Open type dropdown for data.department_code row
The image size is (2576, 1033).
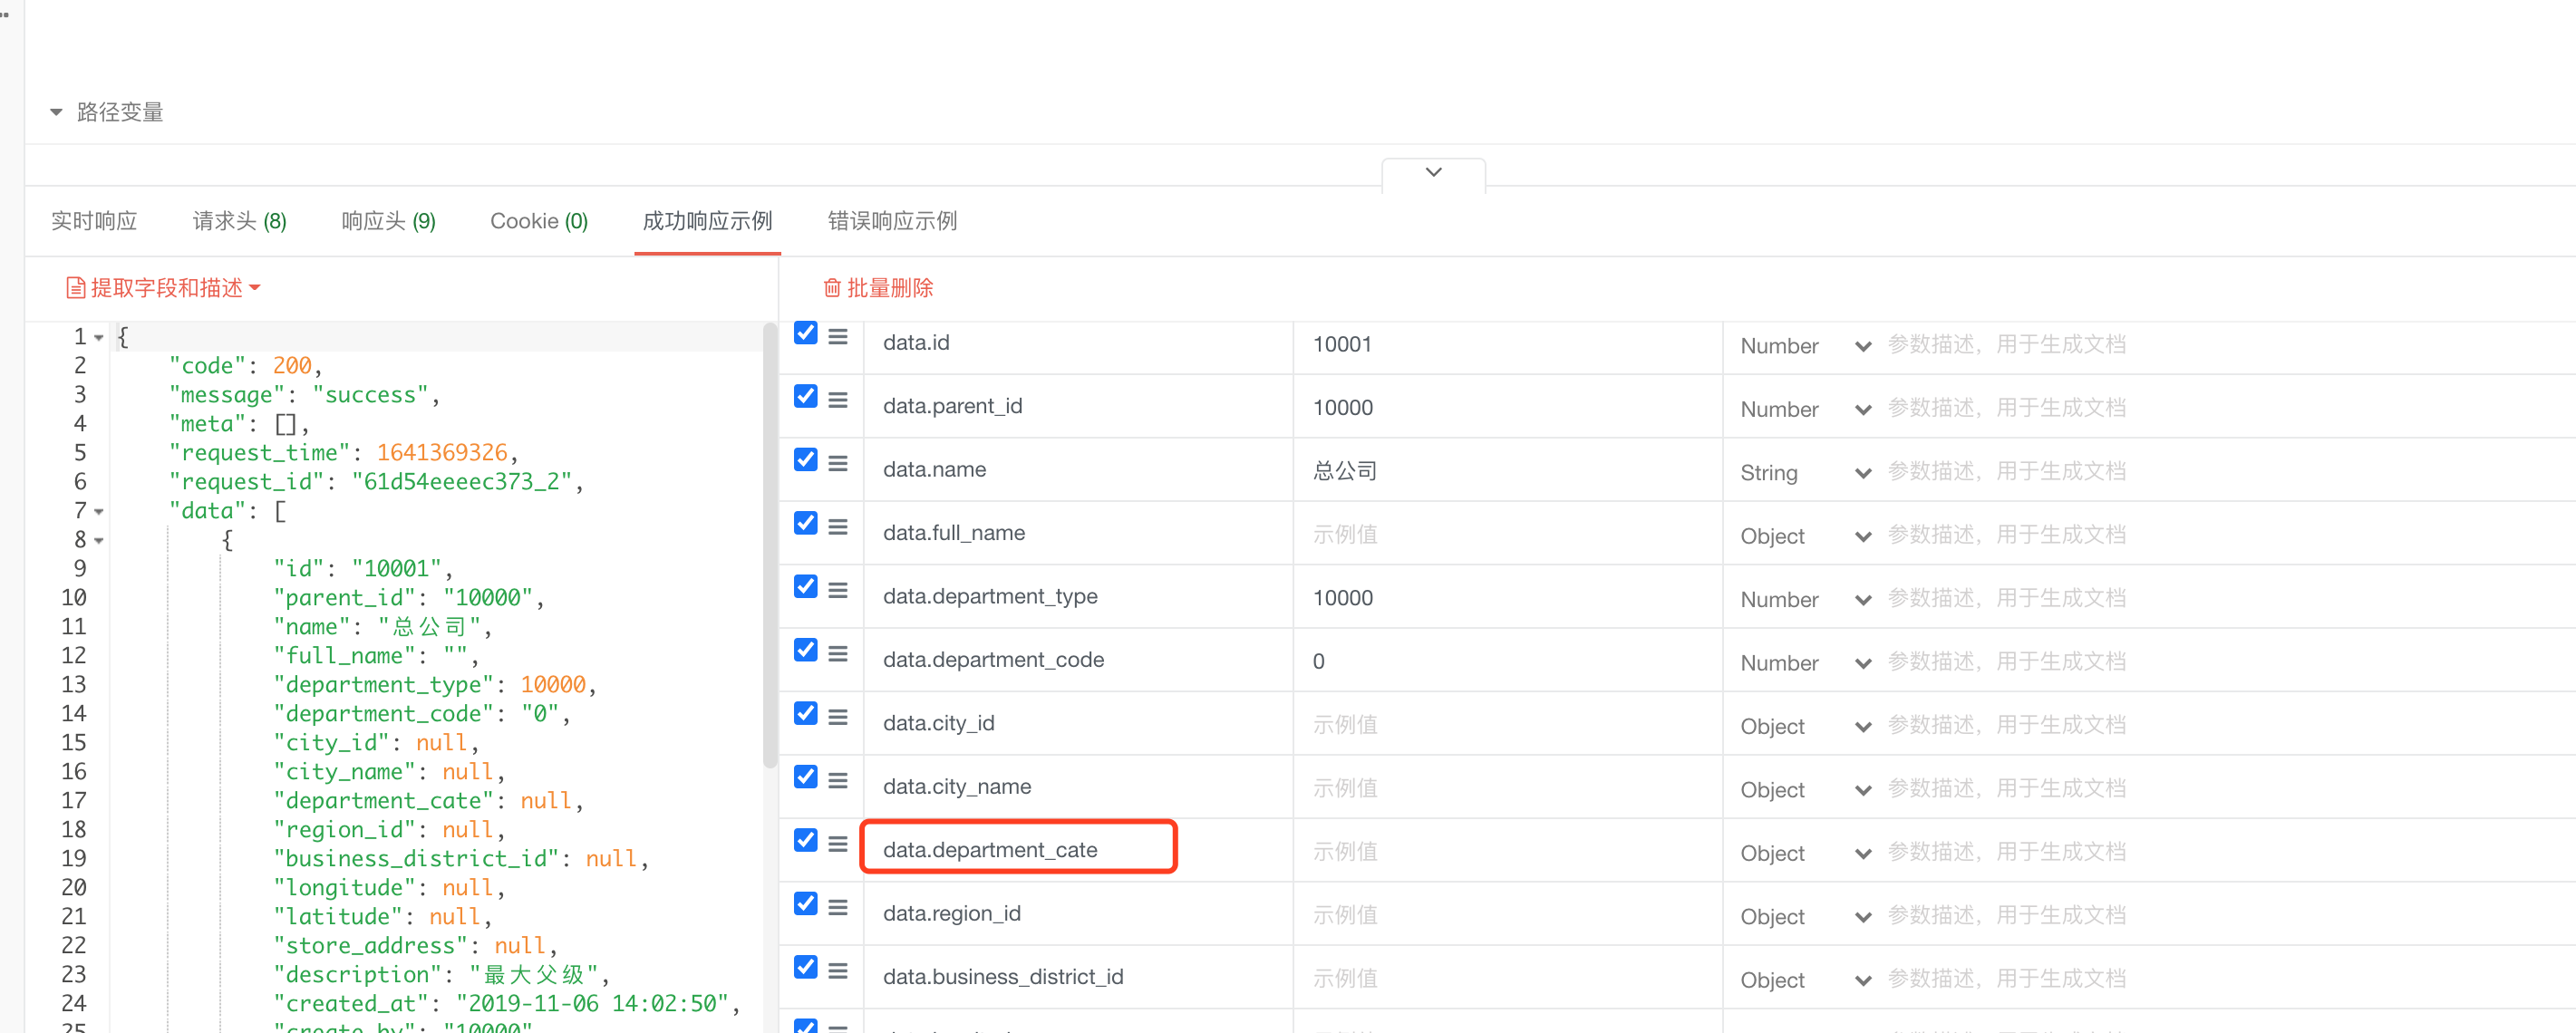click(x=1805, y=663)
